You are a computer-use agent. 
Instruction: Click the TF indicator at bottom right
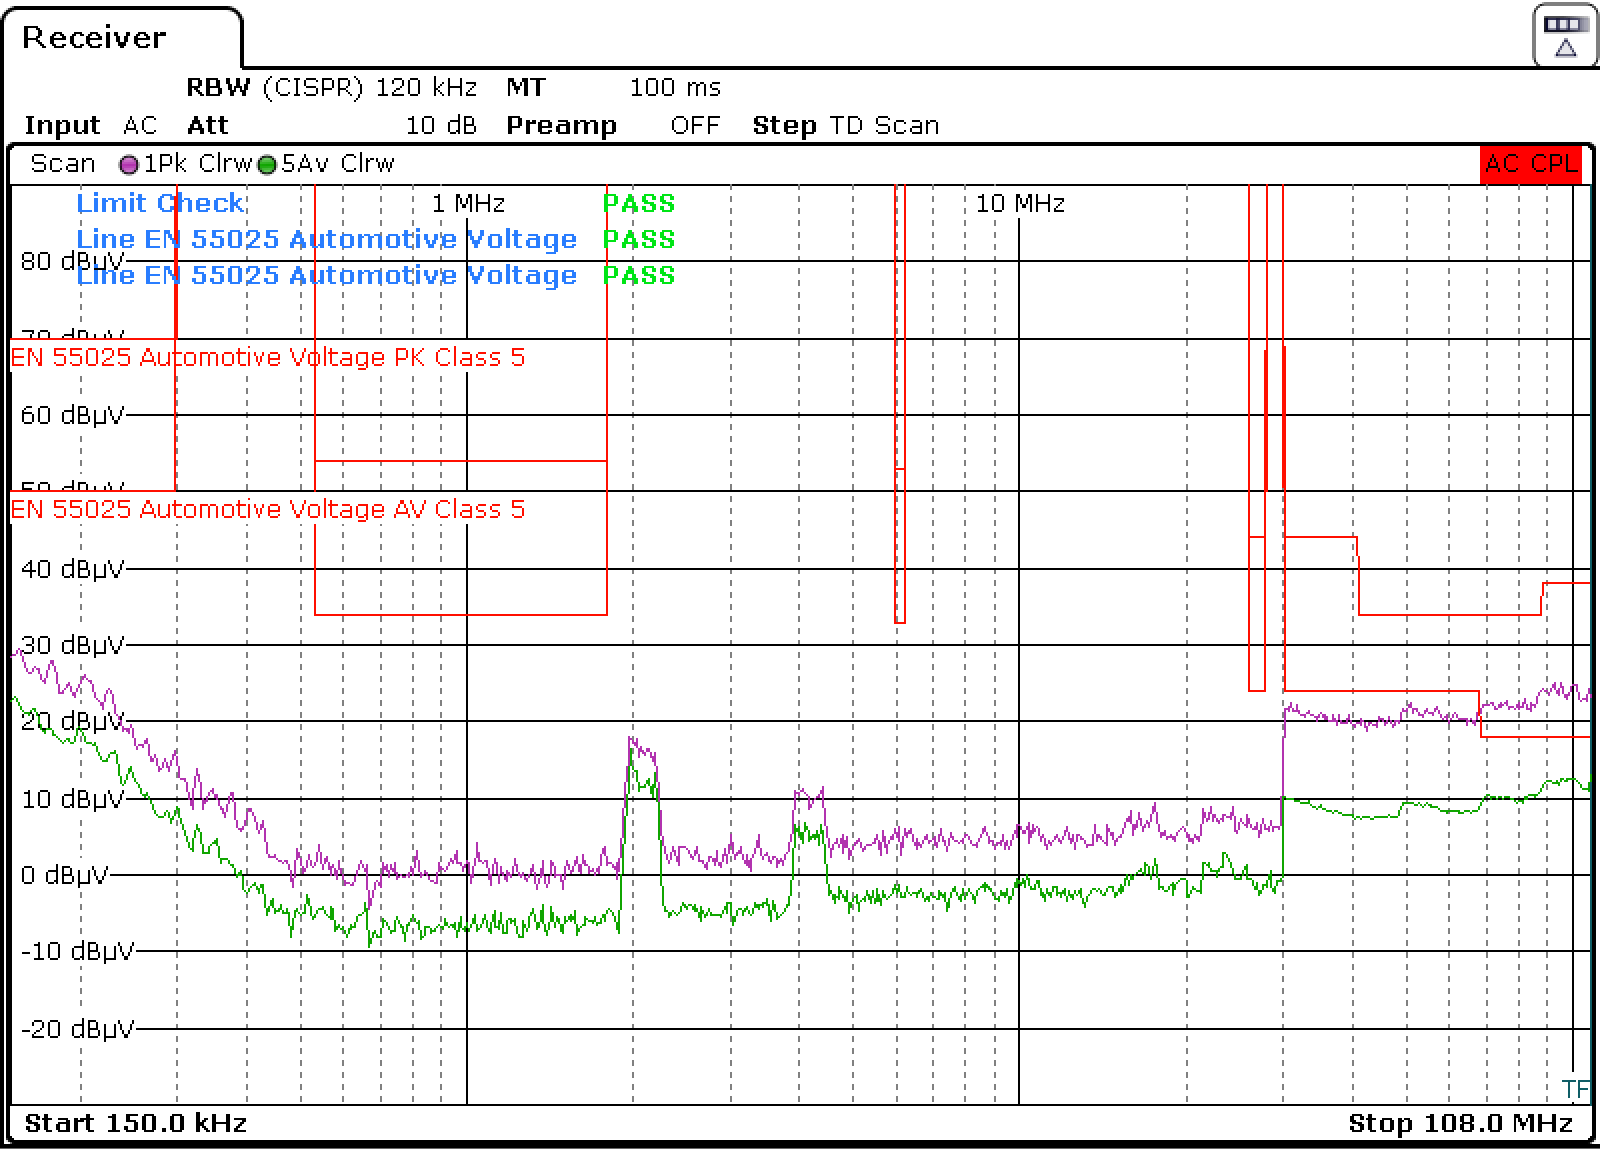[1576, 1087]
